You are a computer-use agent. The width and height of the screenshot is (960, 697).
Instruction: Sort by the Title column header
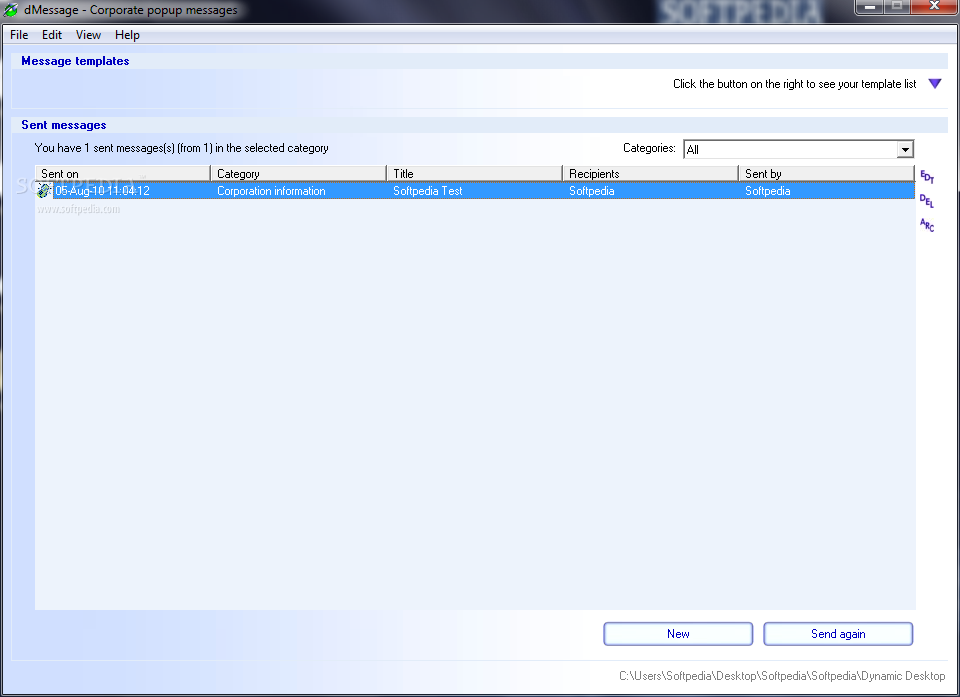pyautogui.click(x=474, y=174)
